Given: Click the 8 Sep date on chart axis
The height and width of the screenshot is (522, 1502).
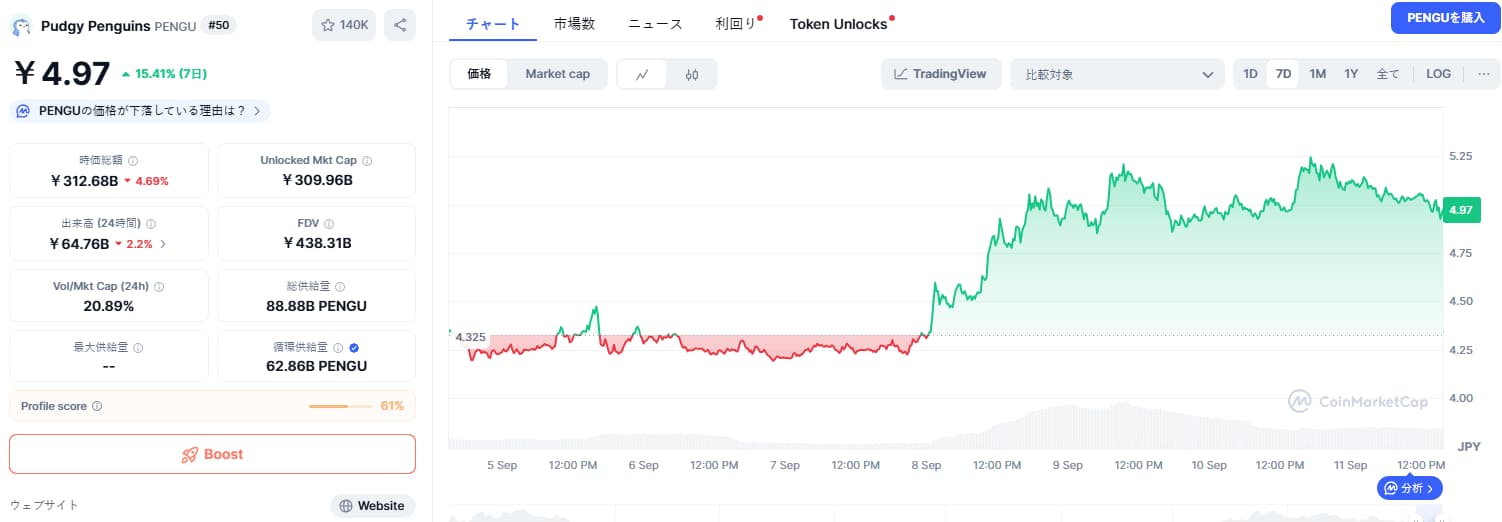Looking at the screenshot, I should (x=926, y=466).
